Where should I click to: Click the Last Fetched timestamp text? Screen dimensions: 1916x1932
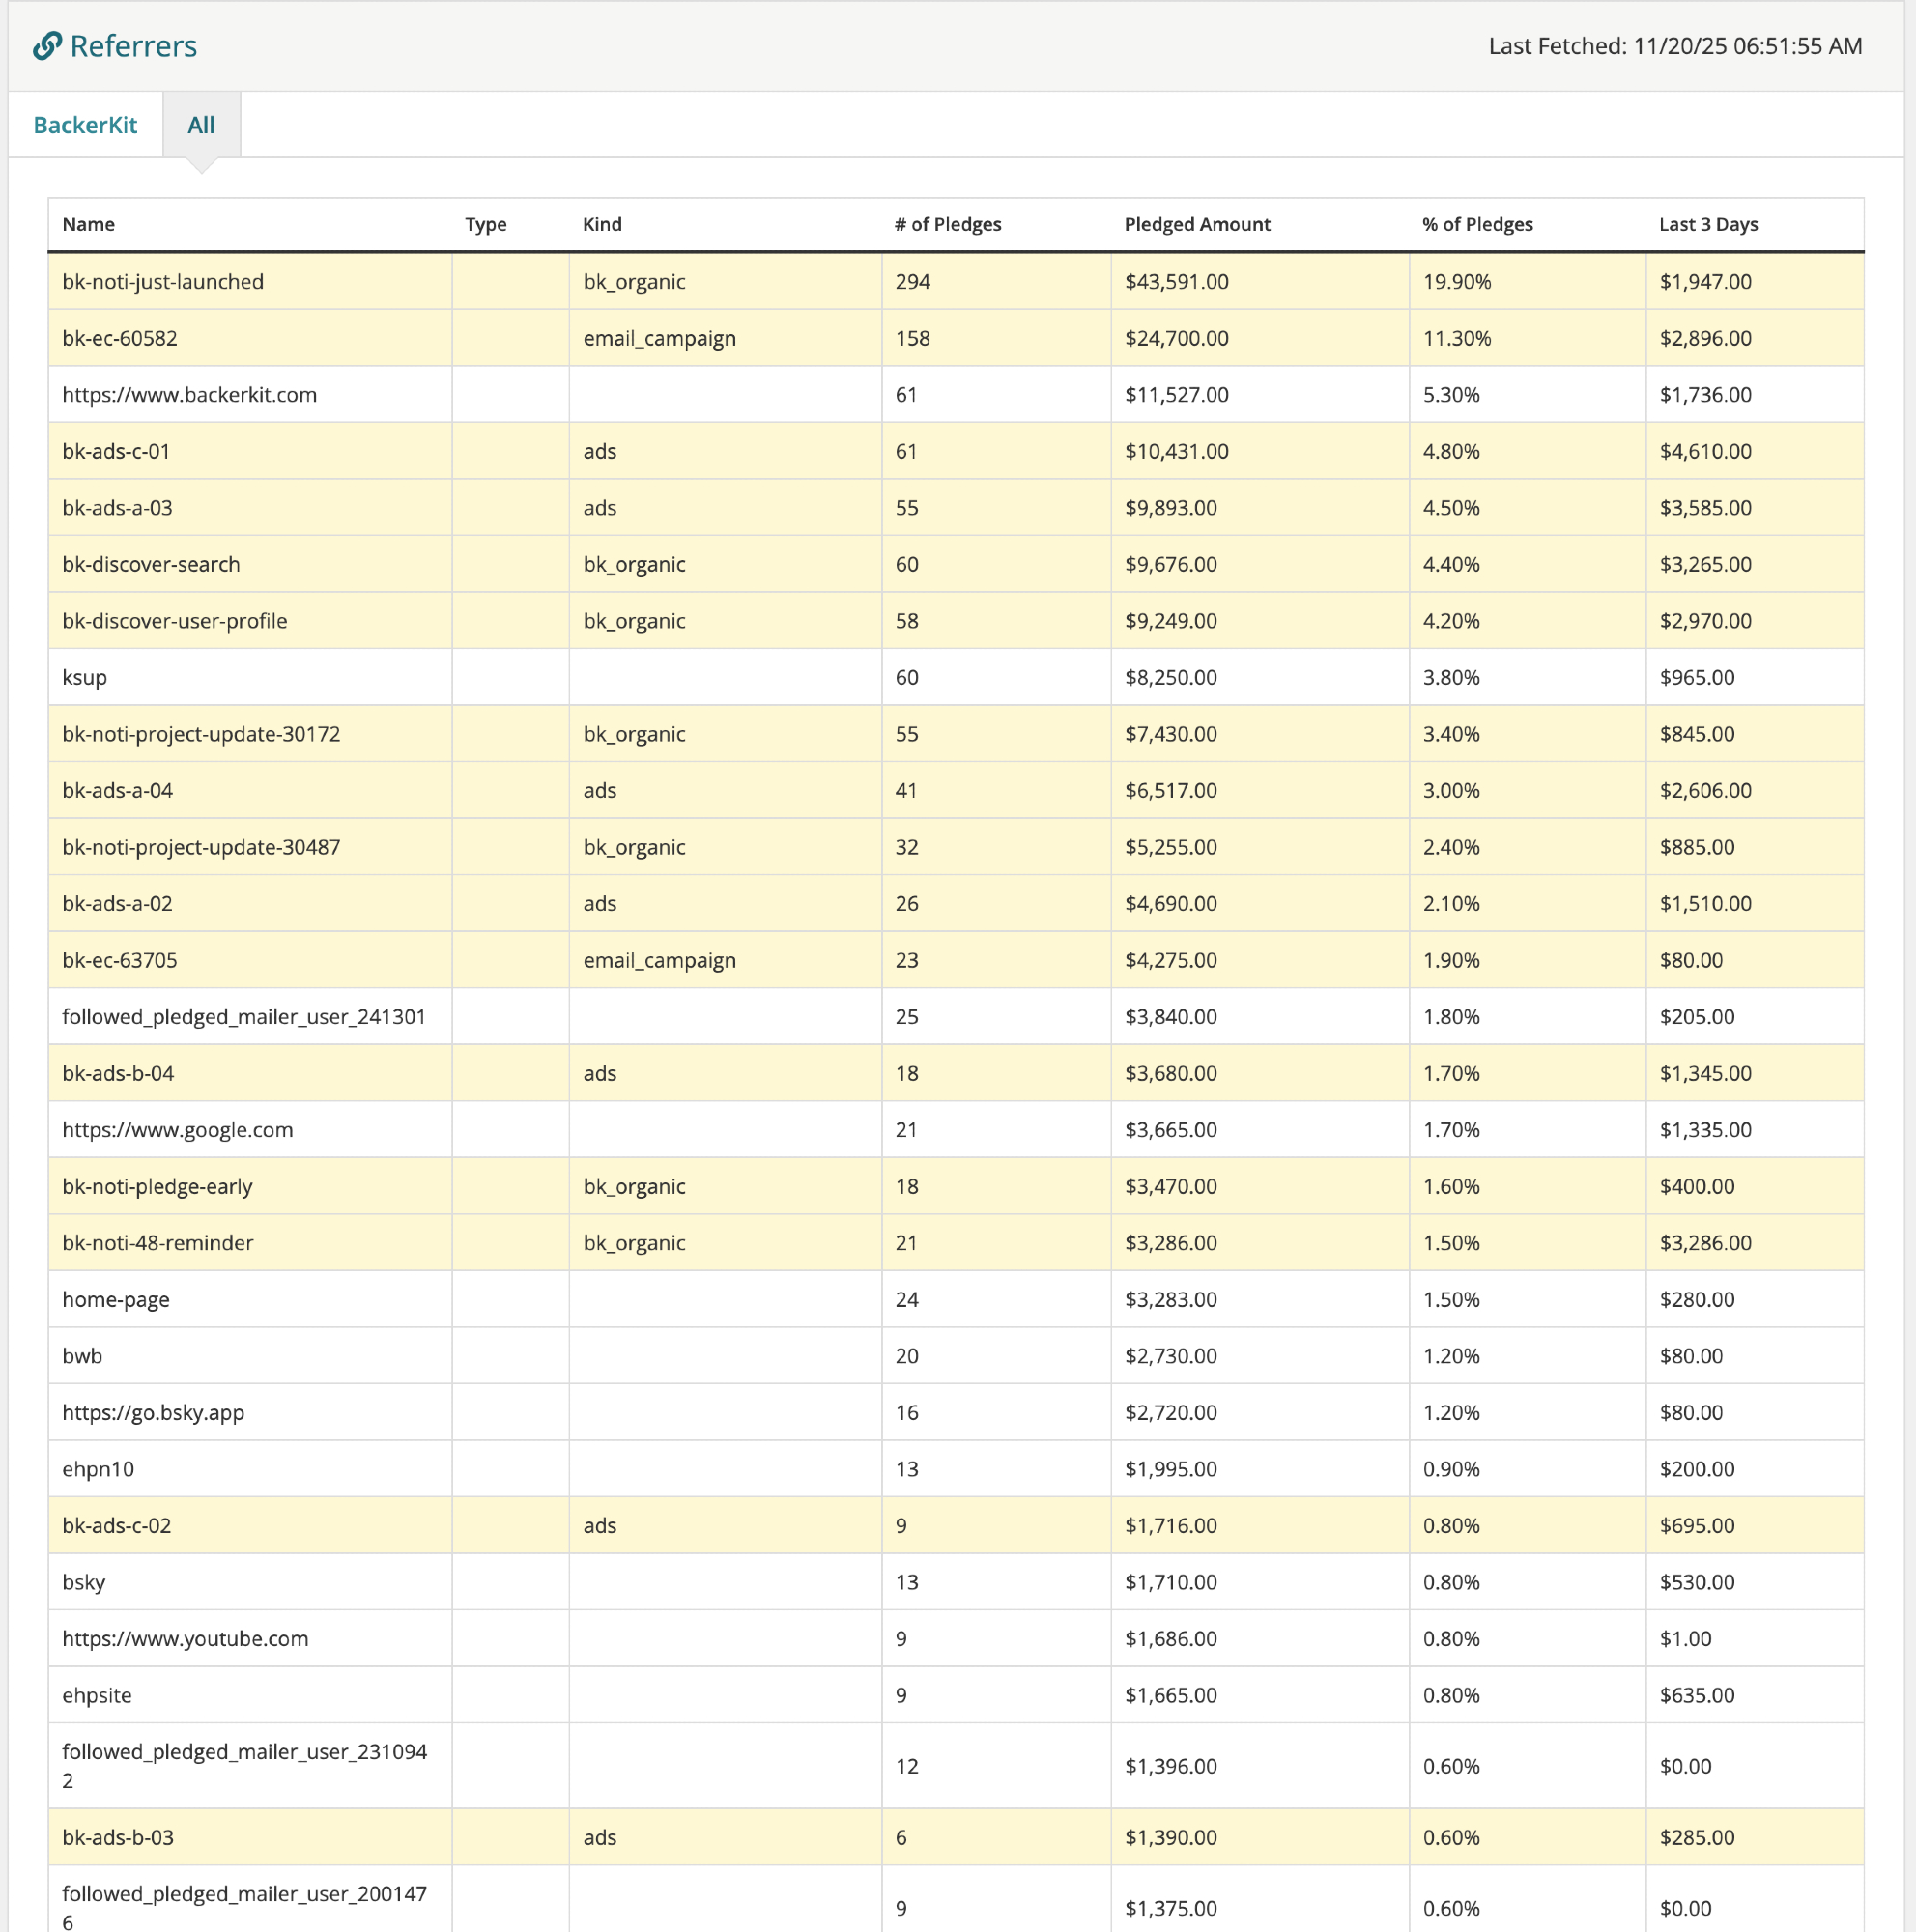click(1674, 46)
